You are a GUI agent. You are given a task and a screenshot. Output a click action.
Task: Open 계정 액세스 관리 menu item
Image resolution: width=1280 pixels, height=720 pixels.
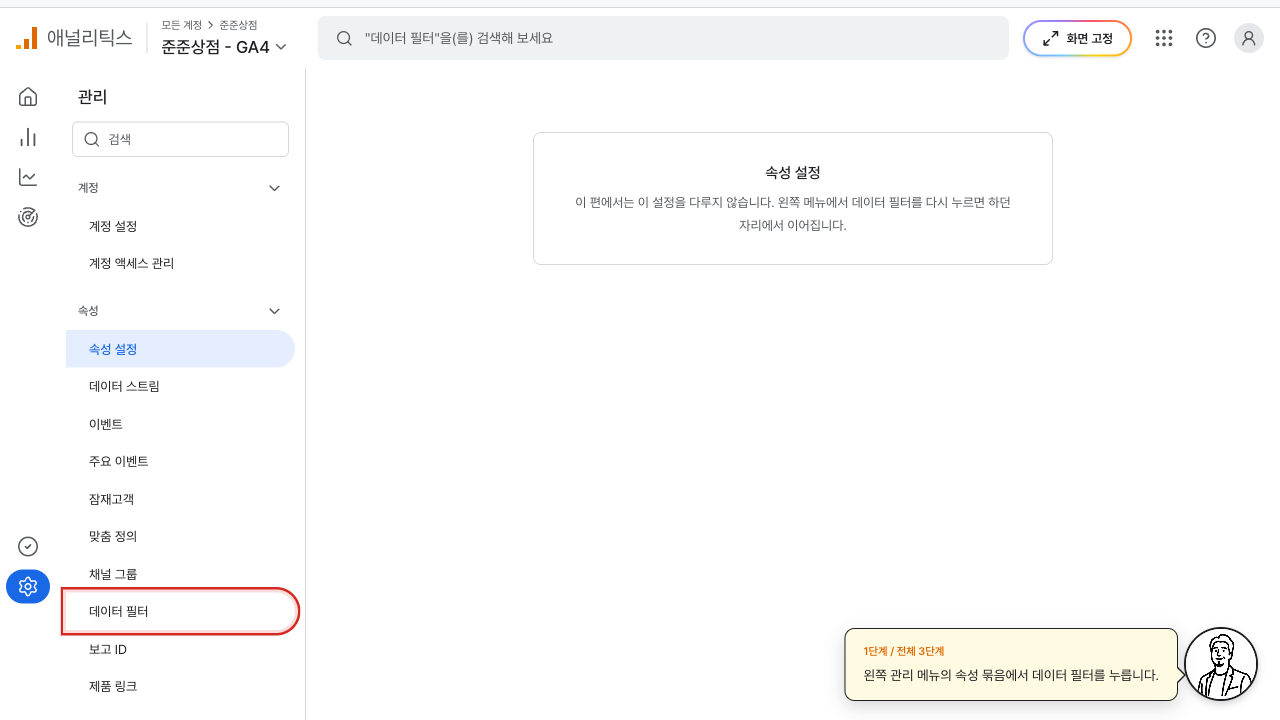180,264
